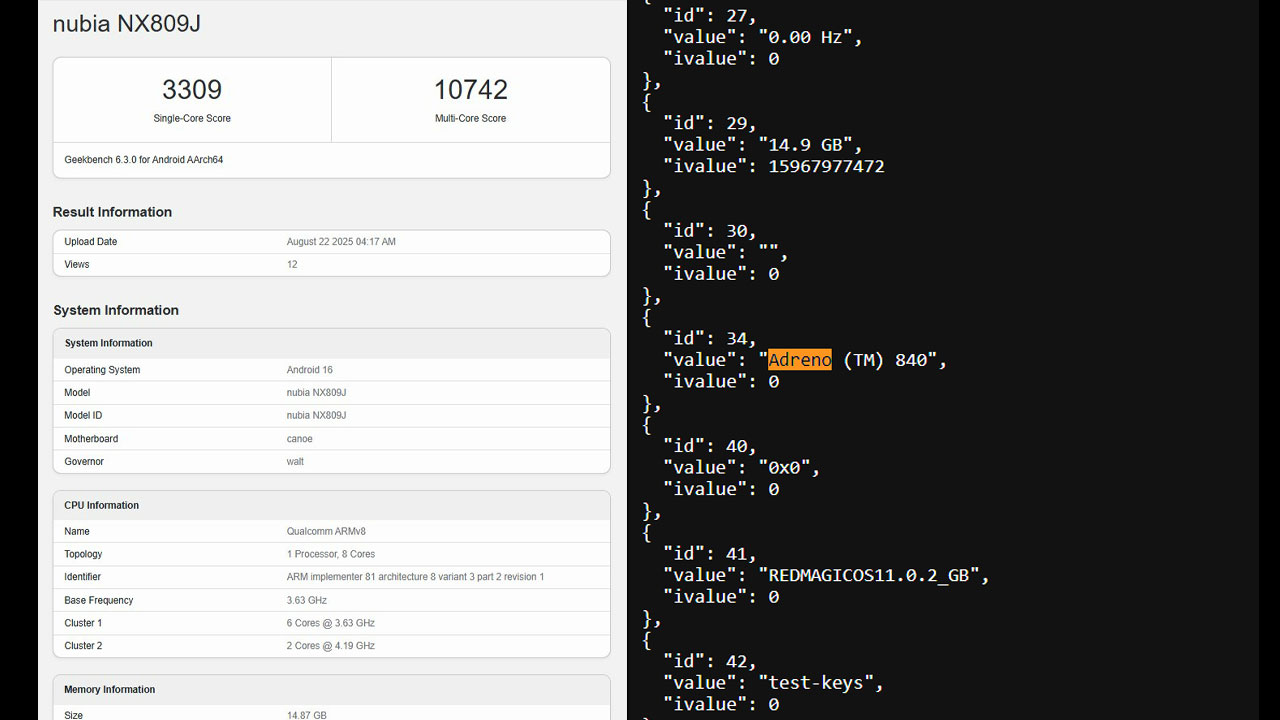Click the Model ID nubia NX809J value
The image size is (1280, 720).
[x=316, y=416]
